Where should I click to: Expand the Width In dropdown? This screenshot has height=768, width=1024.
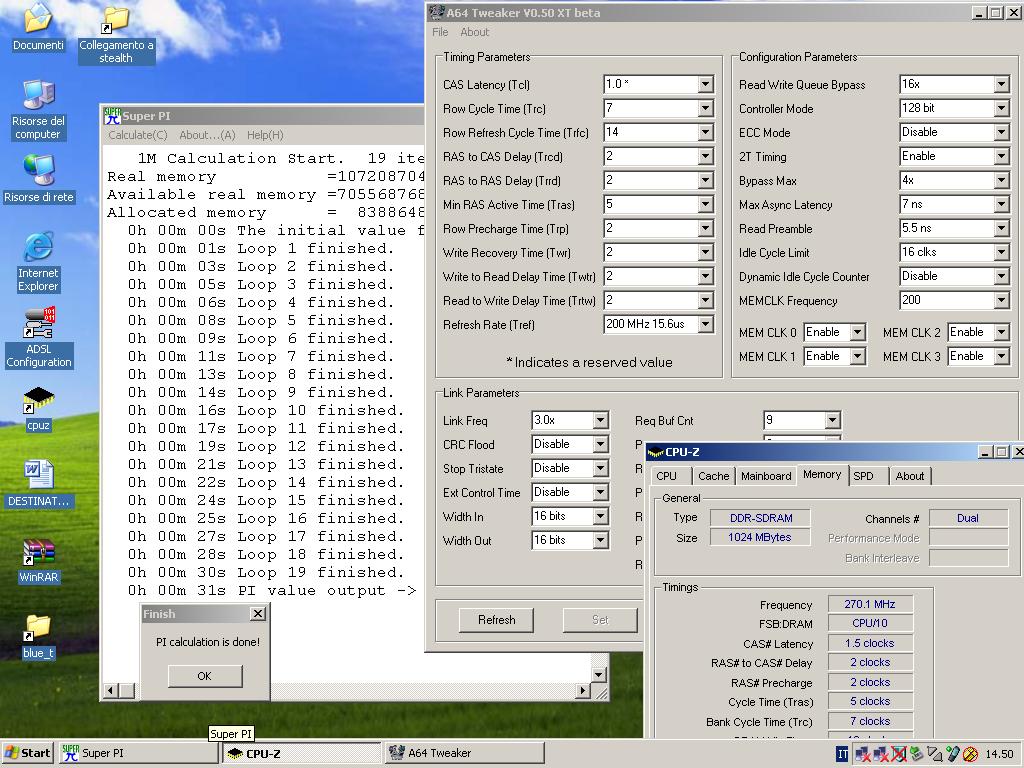point(601,517)
